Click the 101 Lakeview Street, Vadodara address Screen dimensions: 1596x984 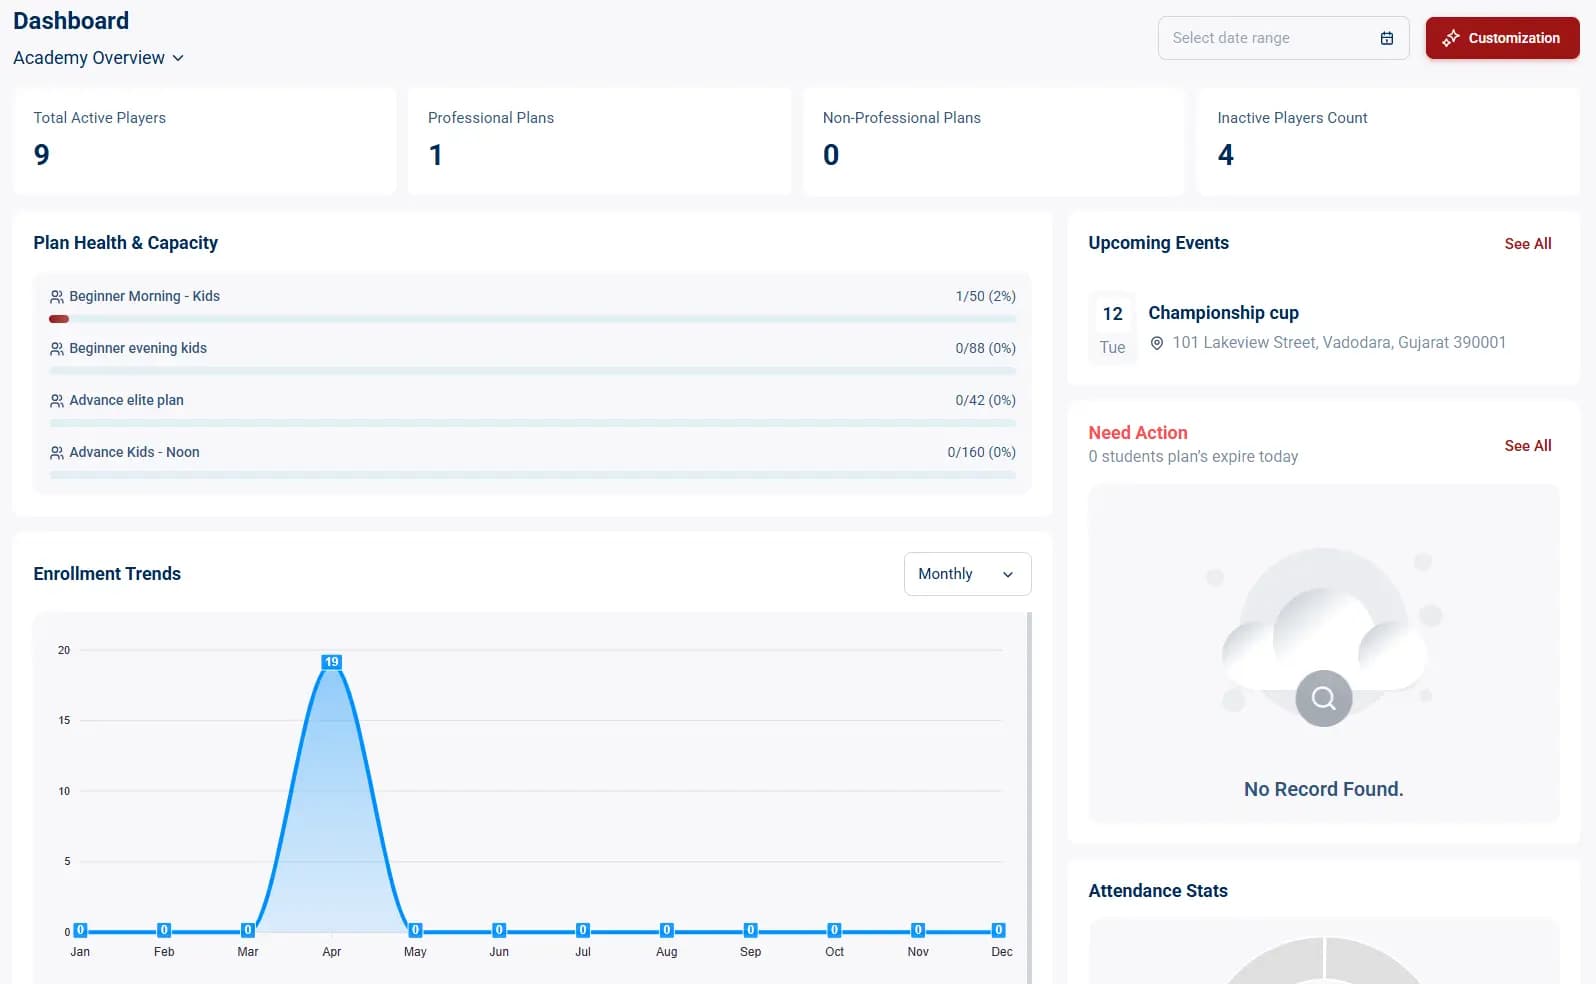point(1339,343)
